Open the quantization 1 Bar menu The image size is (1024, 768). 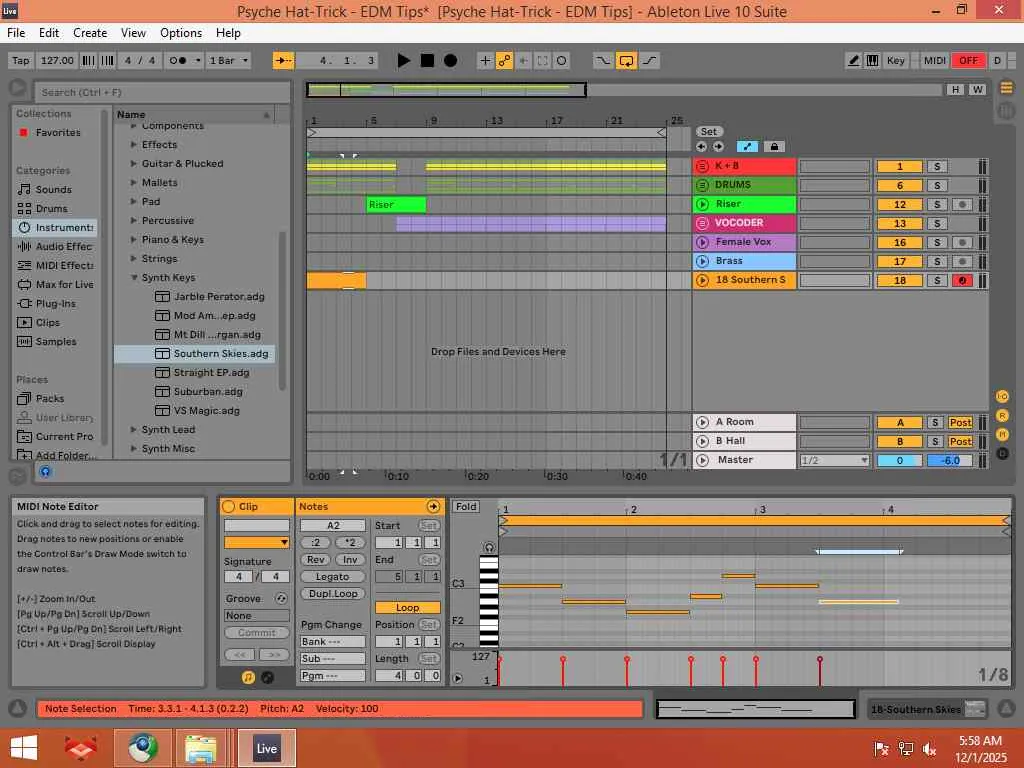(x=229, y=61)
